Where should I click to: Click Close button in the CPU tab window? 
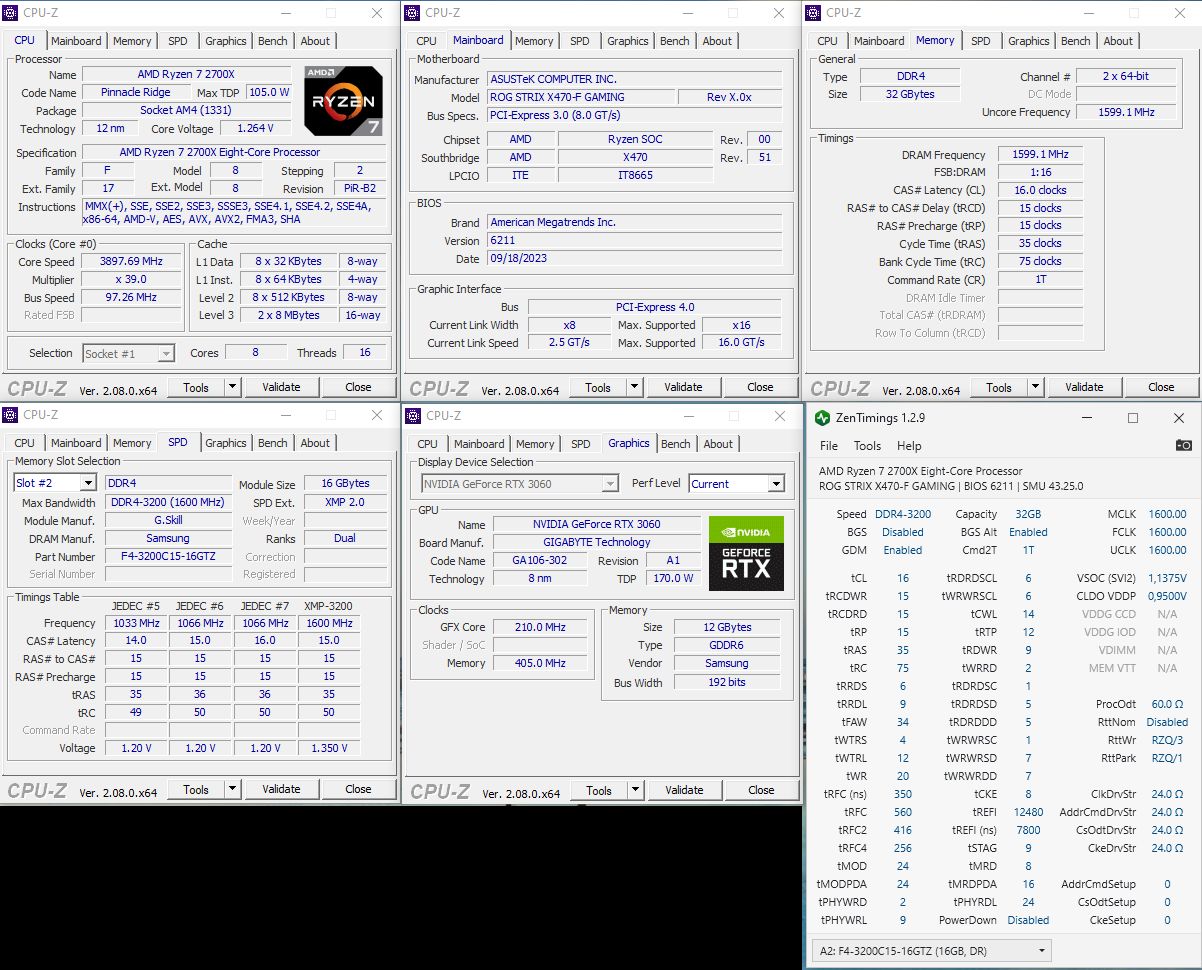coord(358,387)
